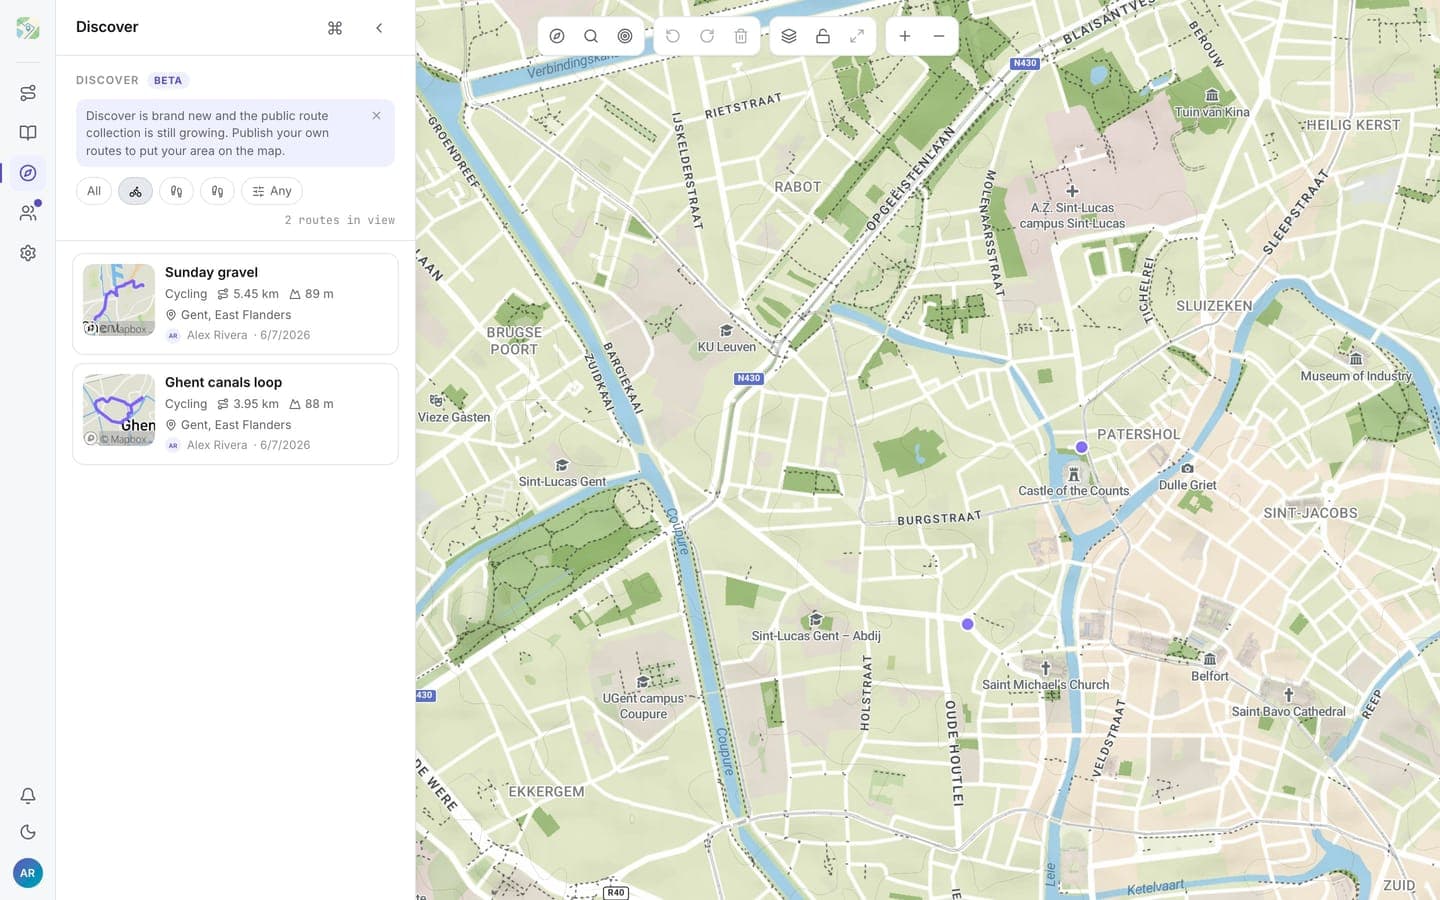This screenshot has height=900, width=1440.
Task: Select the Discover compass icon in the sidebar
Action: tap(28, 173)
